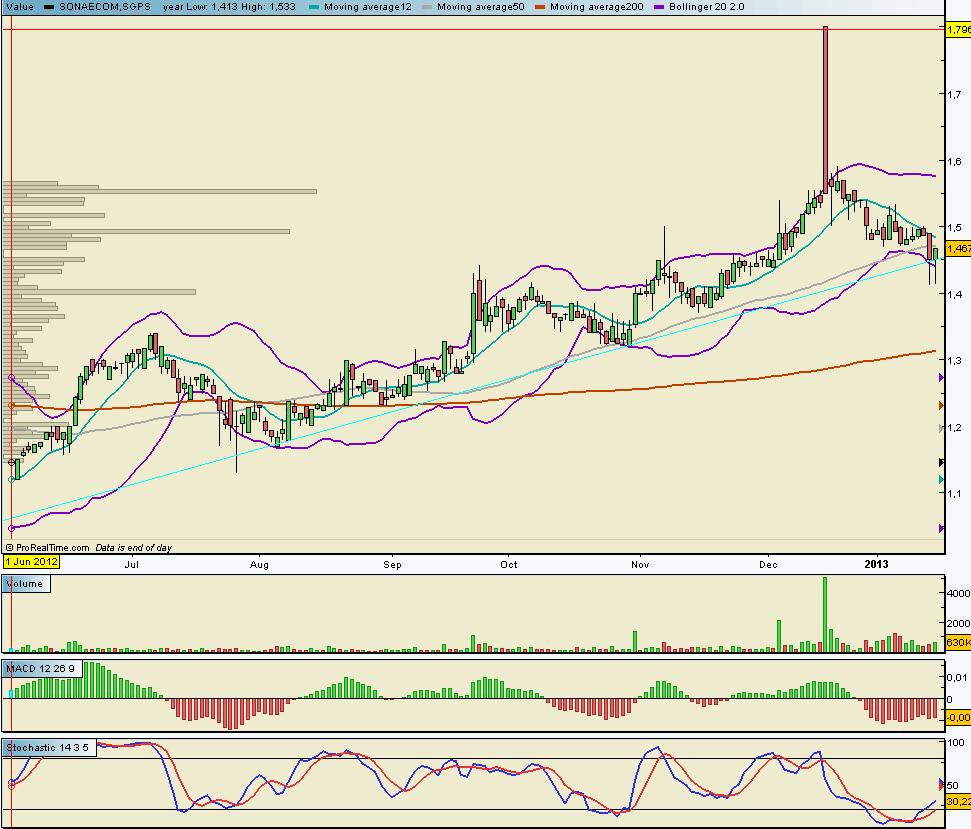Click the yellow 1,796 price tag

[959, 30]
